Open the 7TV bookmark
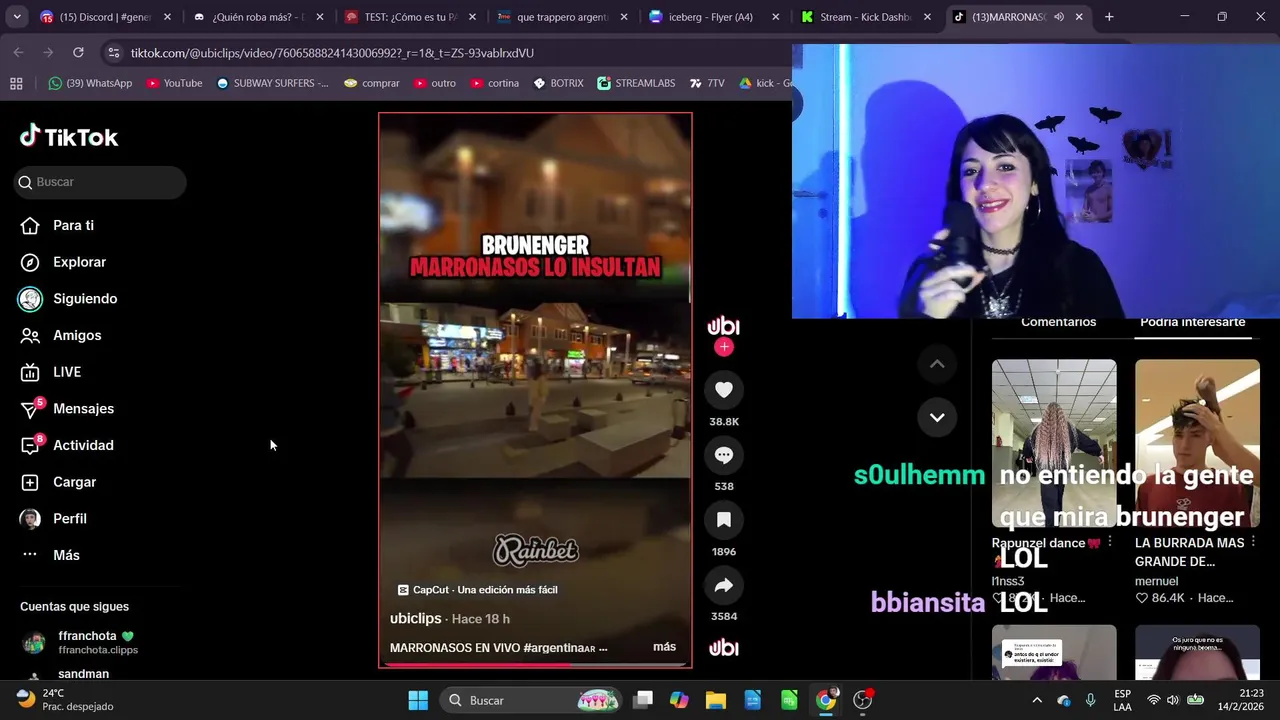Viewport: 1280px width, 720px height. (x=707, y=83)
